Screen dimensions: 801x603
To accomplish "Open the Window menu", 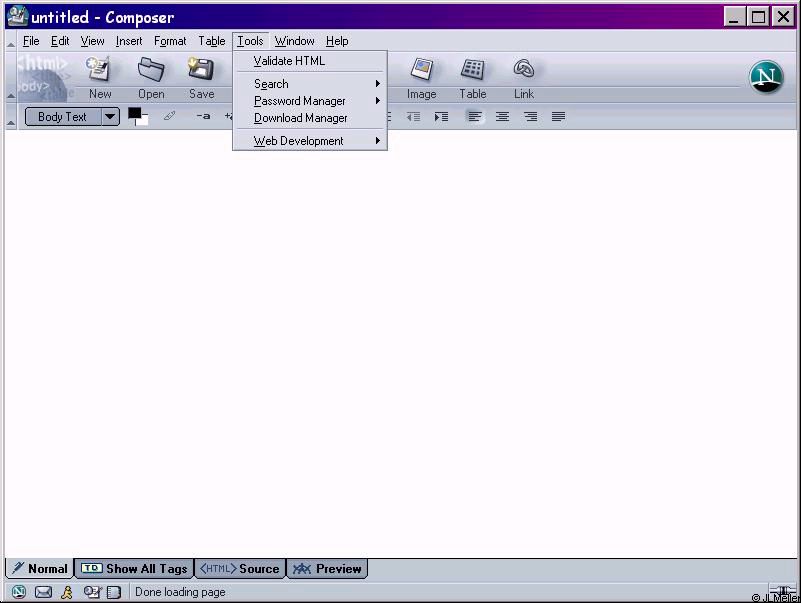I will [294, 41].
